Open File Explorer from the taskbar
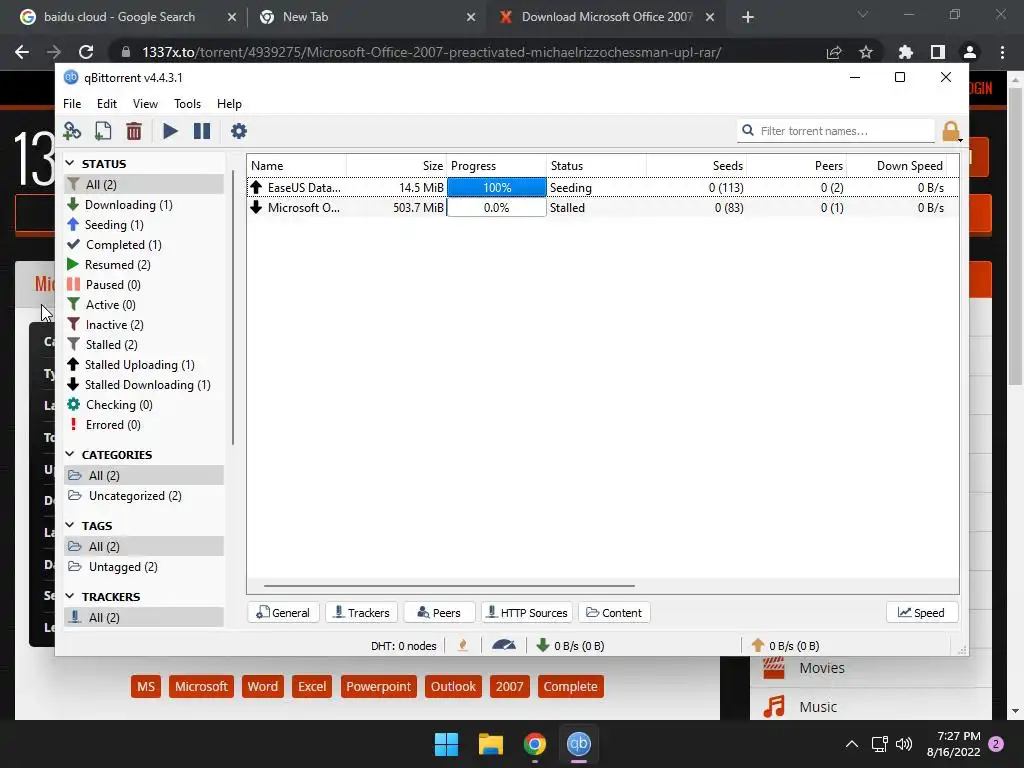This screenshot has height=768, width=1024. (490, 744)
